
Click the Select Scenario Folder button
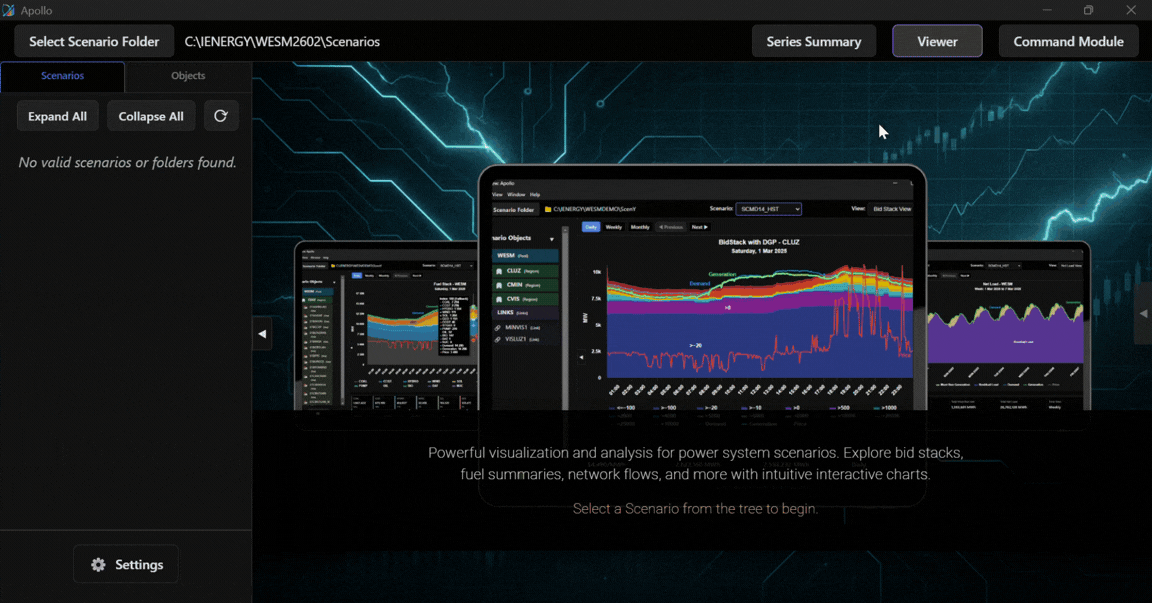[94, 42]
